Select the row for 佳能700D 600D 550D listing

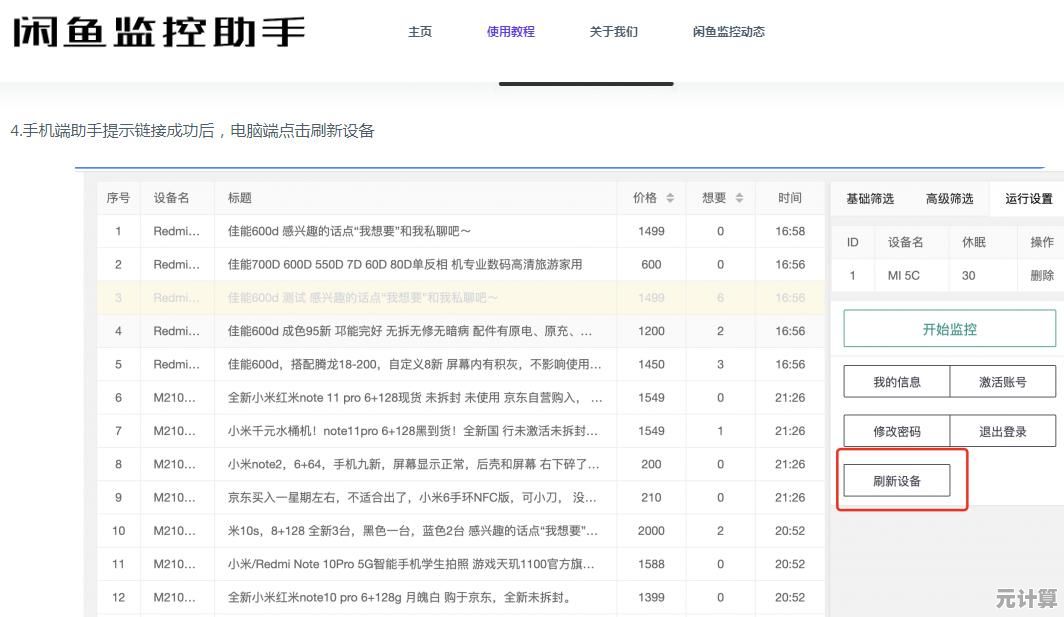405,265
